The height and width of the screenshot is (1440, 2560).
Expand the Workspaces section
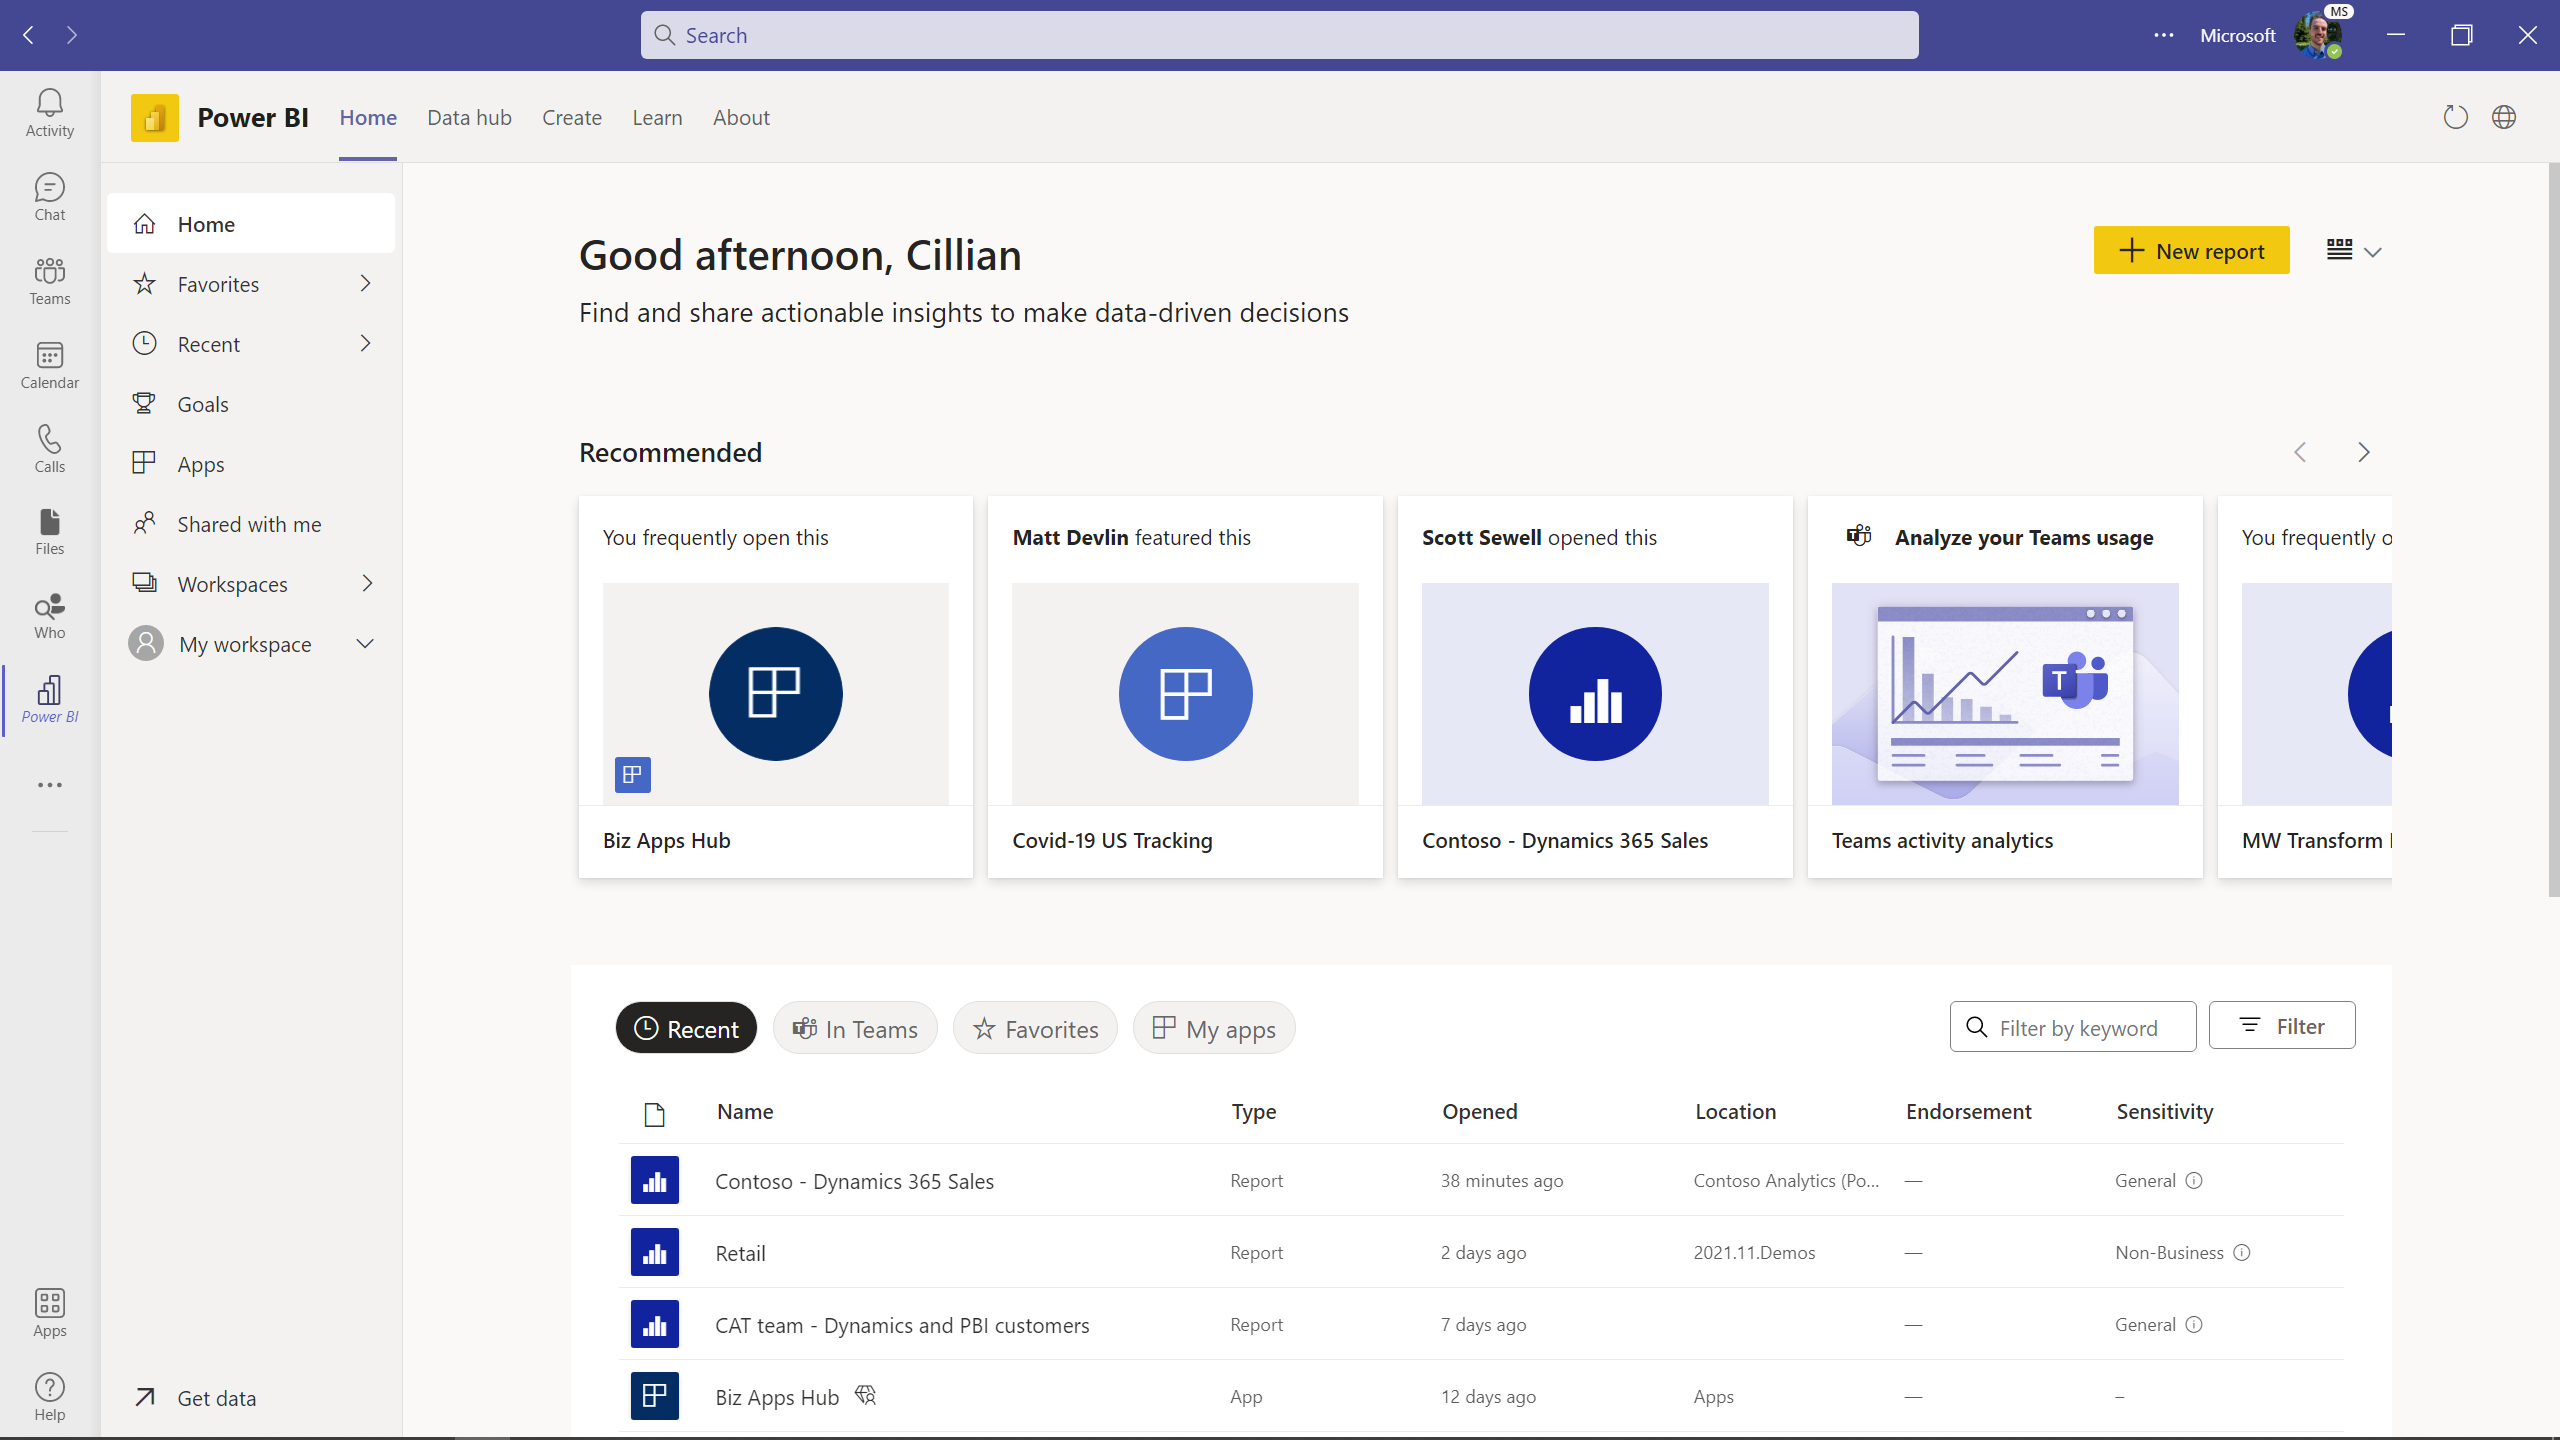[366, 583]
